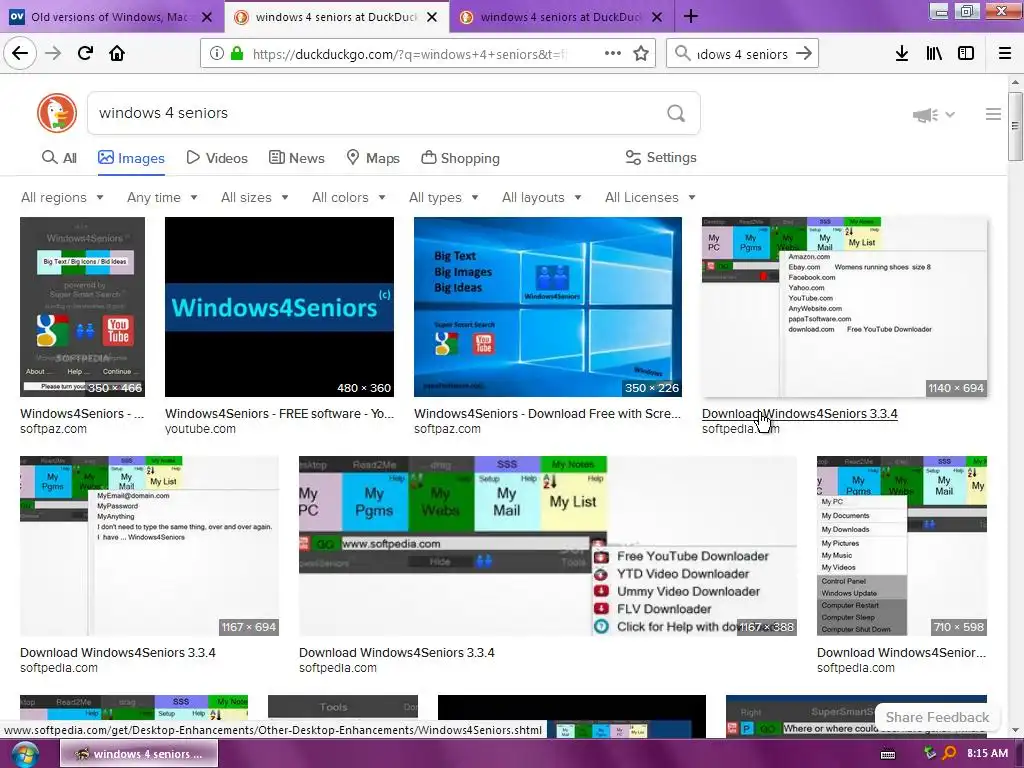Open a new browser tab

click(691, 17)
